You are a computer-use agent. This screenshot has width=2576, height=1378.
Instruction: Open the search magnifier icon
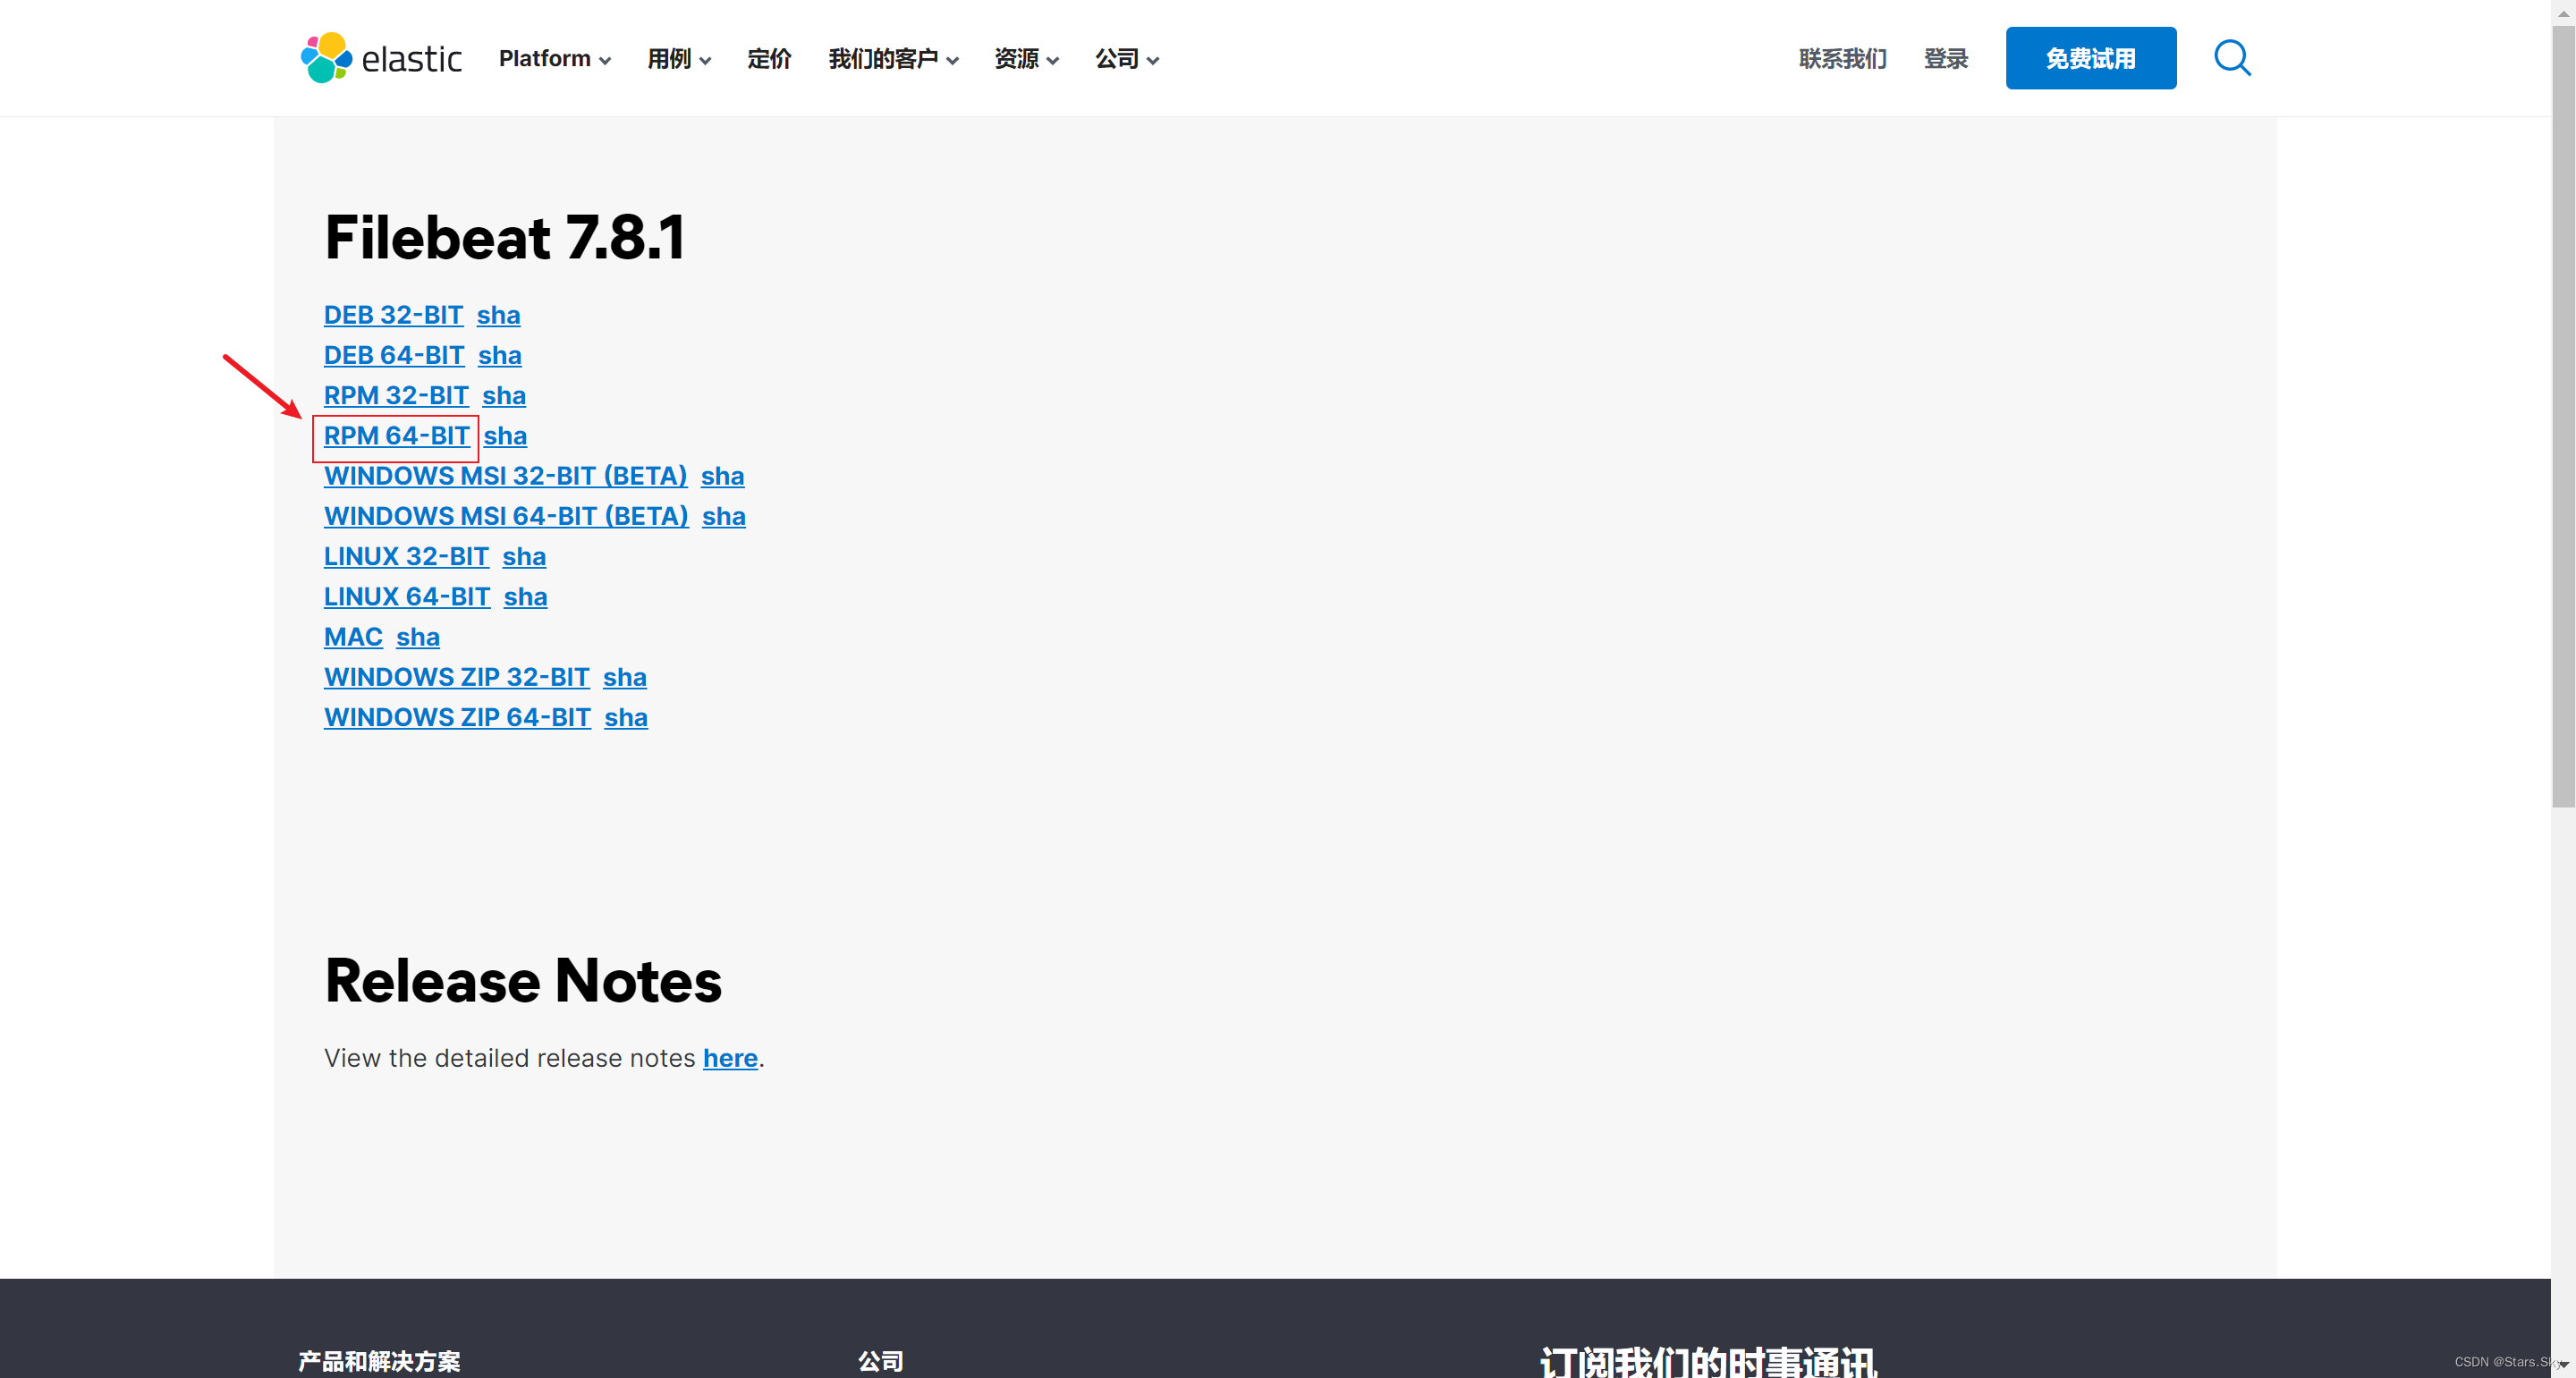pyautogui.click(x=2231, y=58)
